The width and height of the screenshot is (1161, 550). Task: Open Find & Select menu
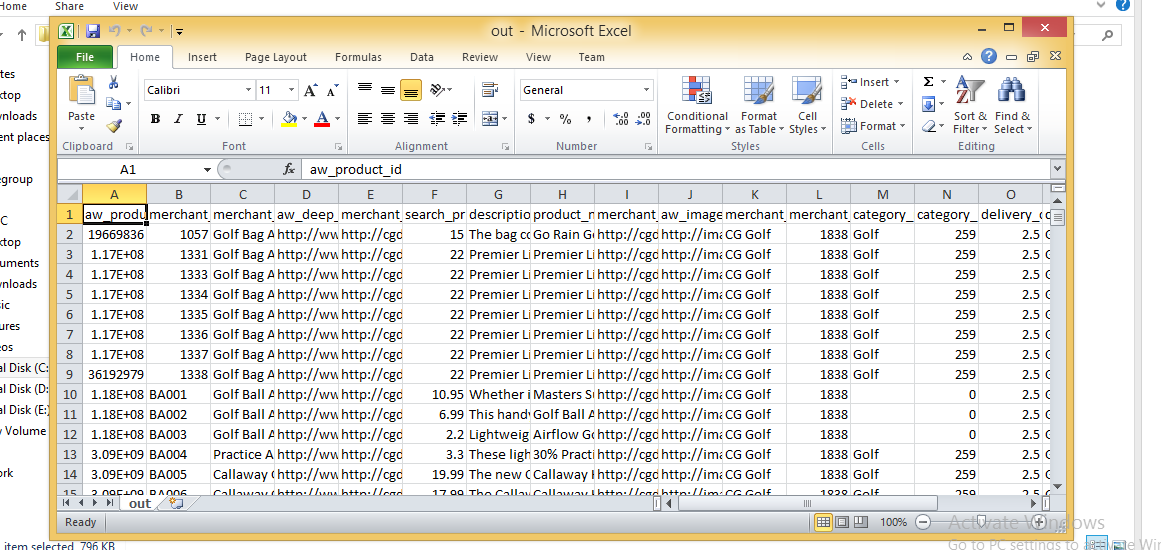[1012, 105]
